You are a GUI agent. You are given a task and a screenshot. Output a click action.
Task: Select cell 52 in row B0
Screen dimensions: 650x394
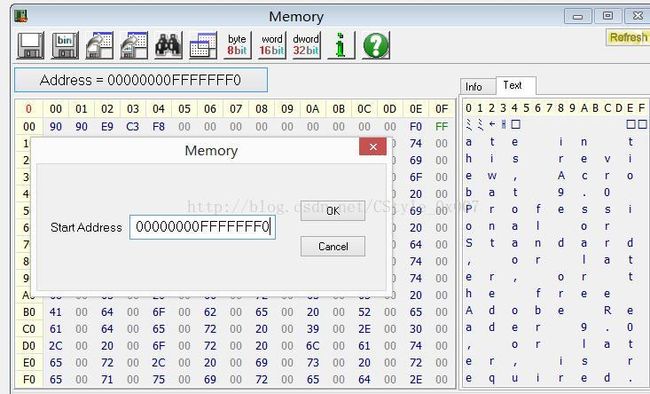(x=364, y=312)
